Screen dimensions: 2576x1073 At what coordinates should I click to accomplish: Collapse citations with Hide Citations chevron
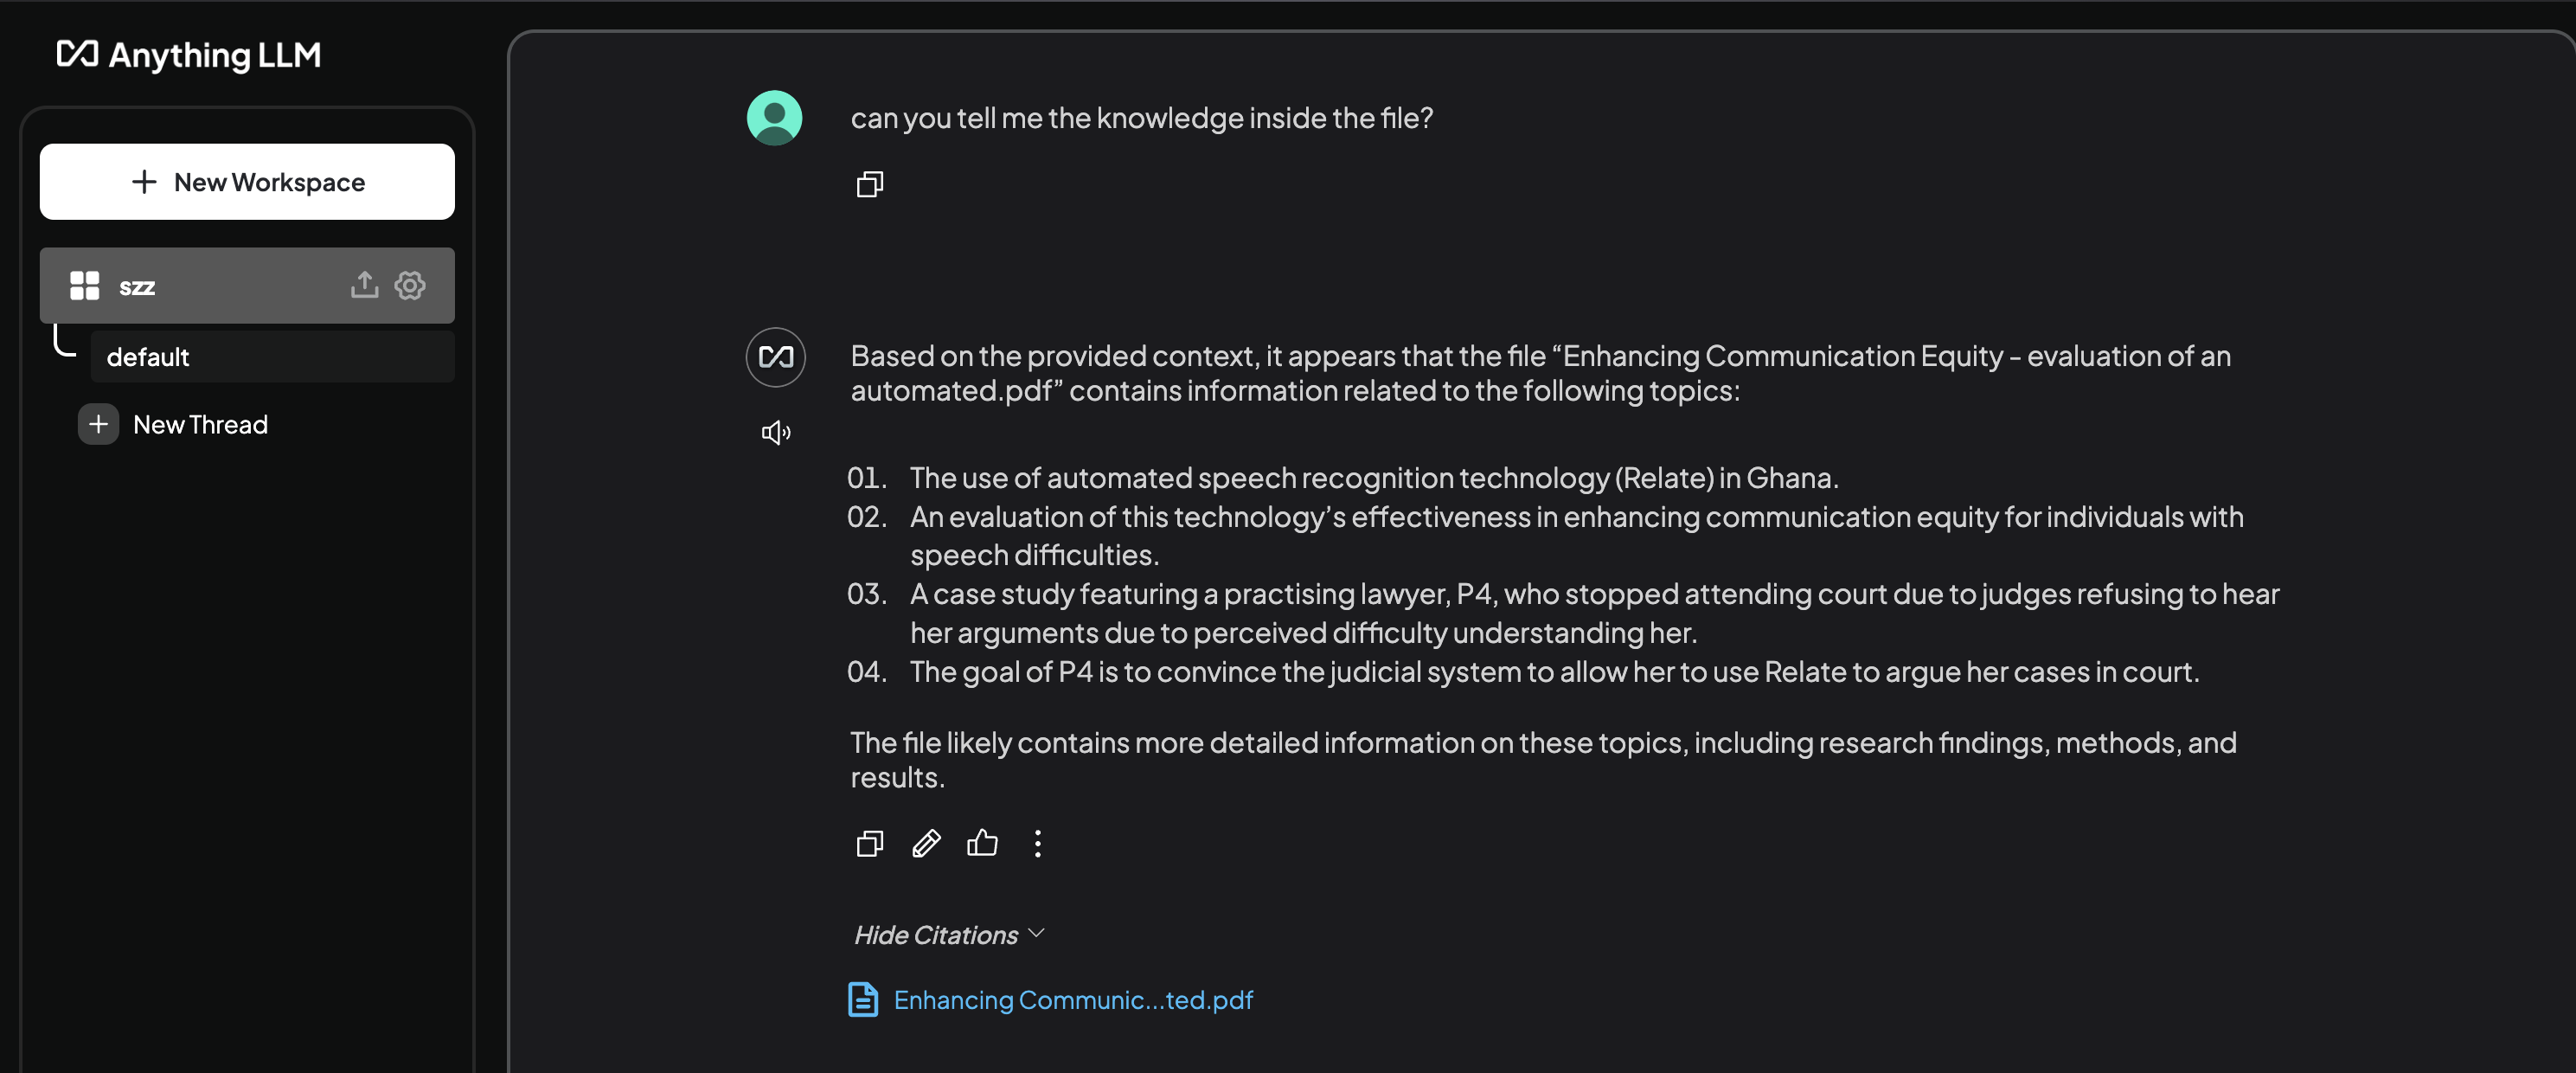(1036, 932)
